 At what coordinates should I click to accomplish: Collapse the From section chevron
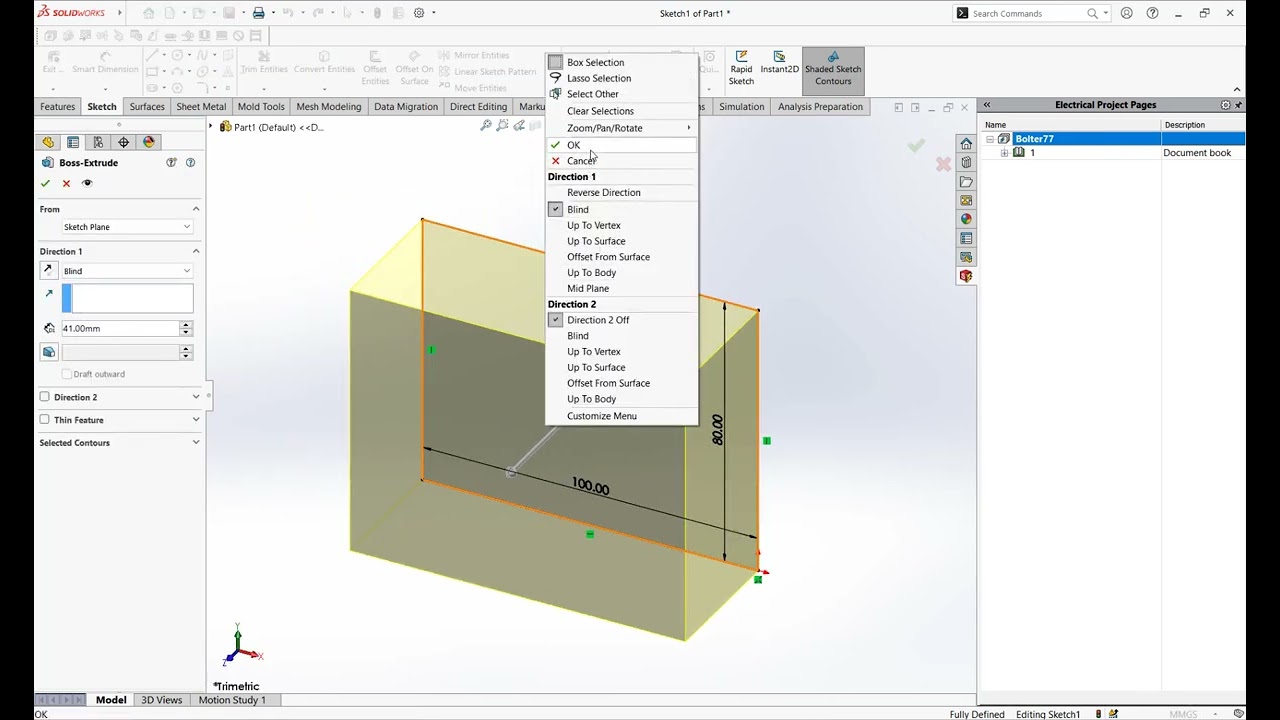click(x=196, y=209)
